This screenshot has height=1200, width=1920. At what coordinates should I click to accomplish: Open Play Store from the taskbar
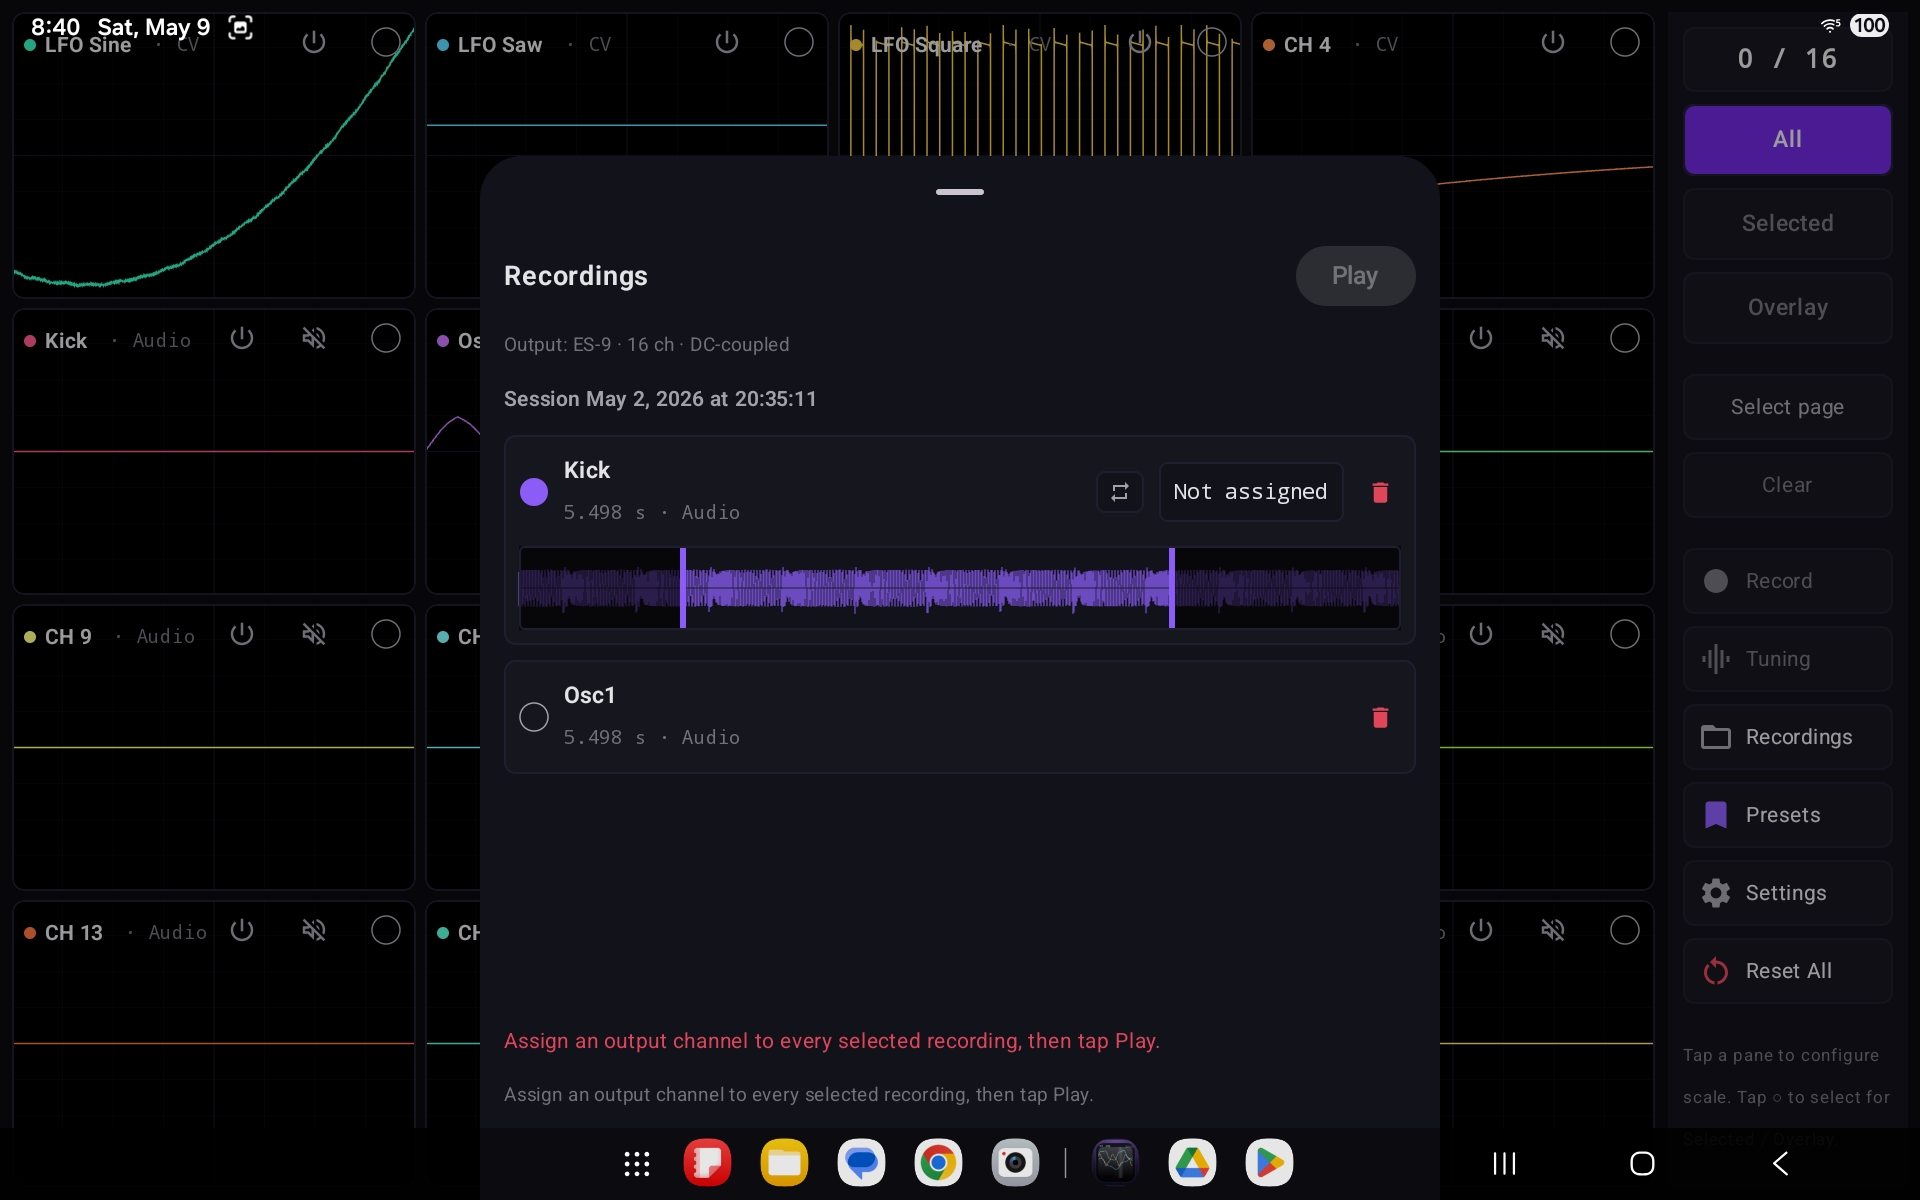[1269, 1163]
